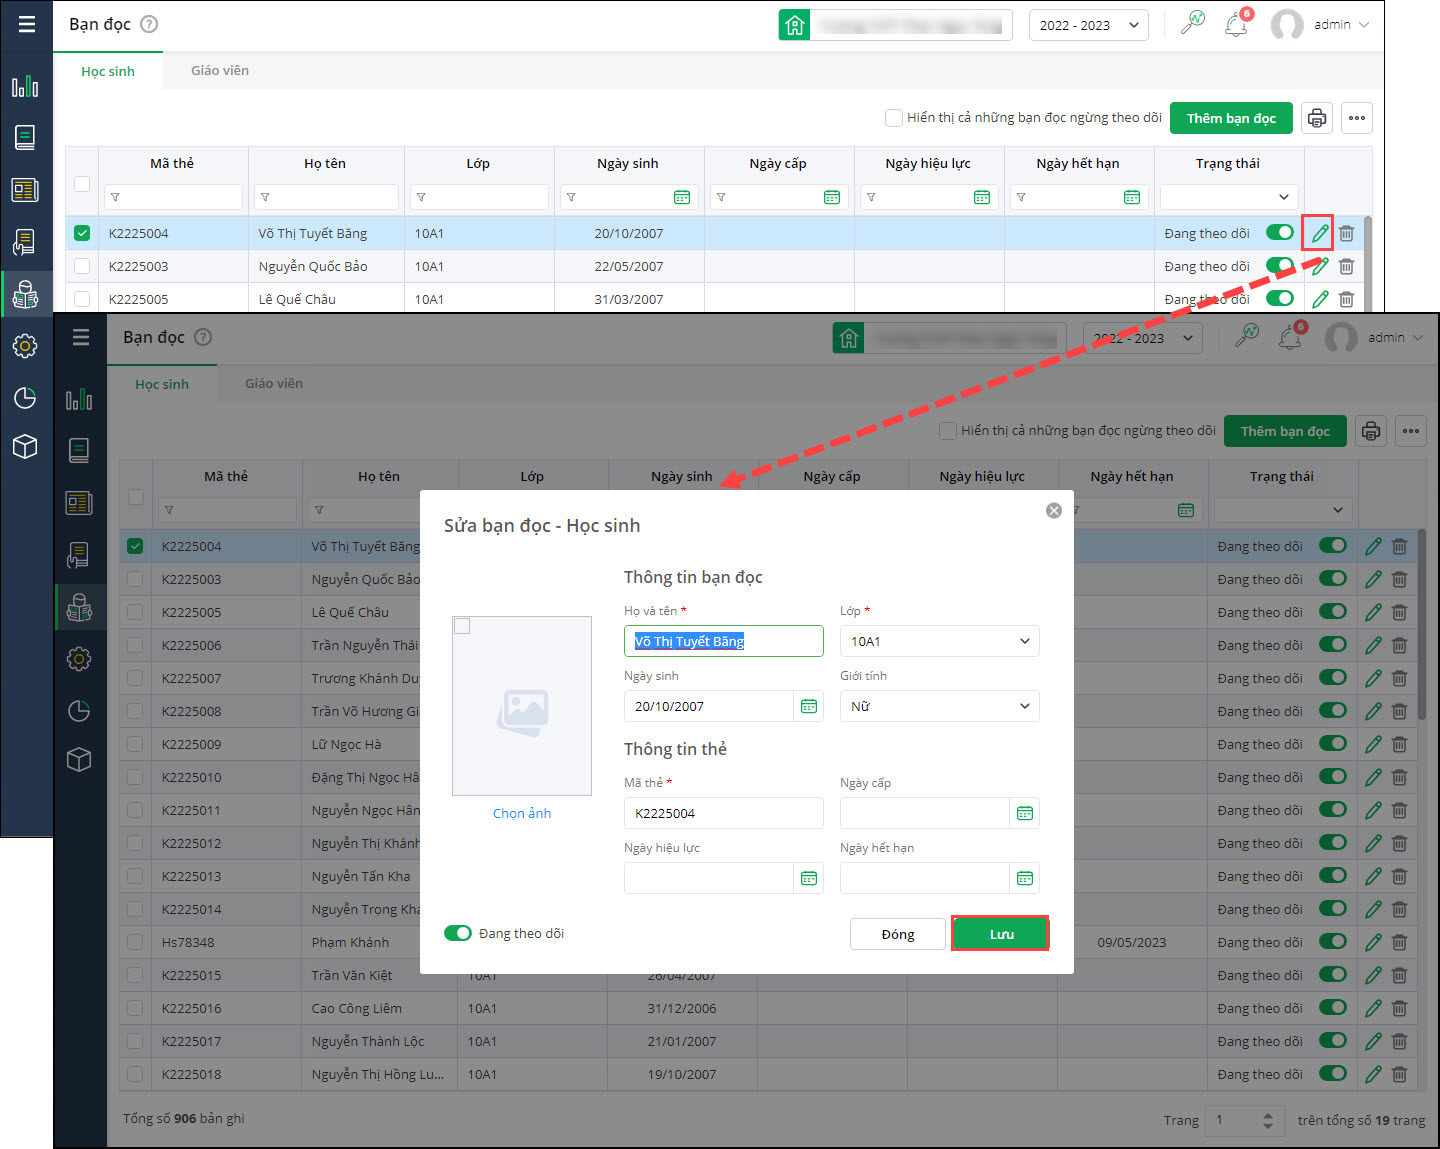Open the Ngày cấp calendar in the dialog
1440x1149 pixels.
(x=1025, y=813)
